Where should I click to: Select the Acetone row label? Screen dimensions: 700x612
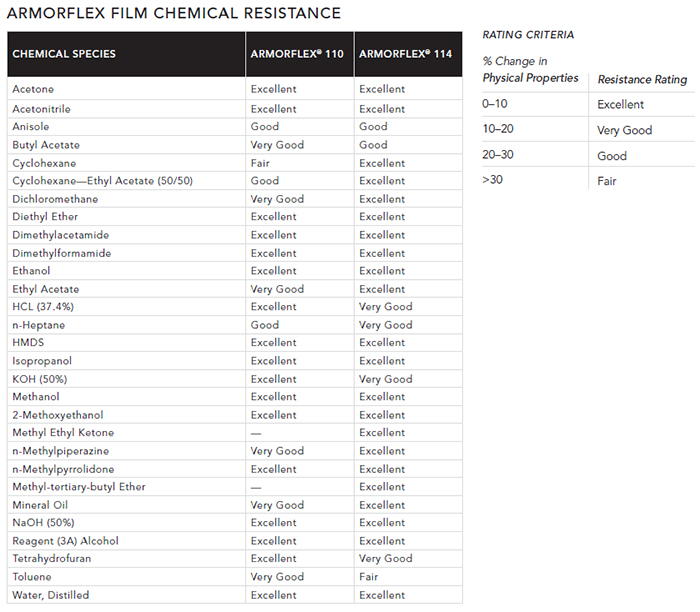pos(33,90)
